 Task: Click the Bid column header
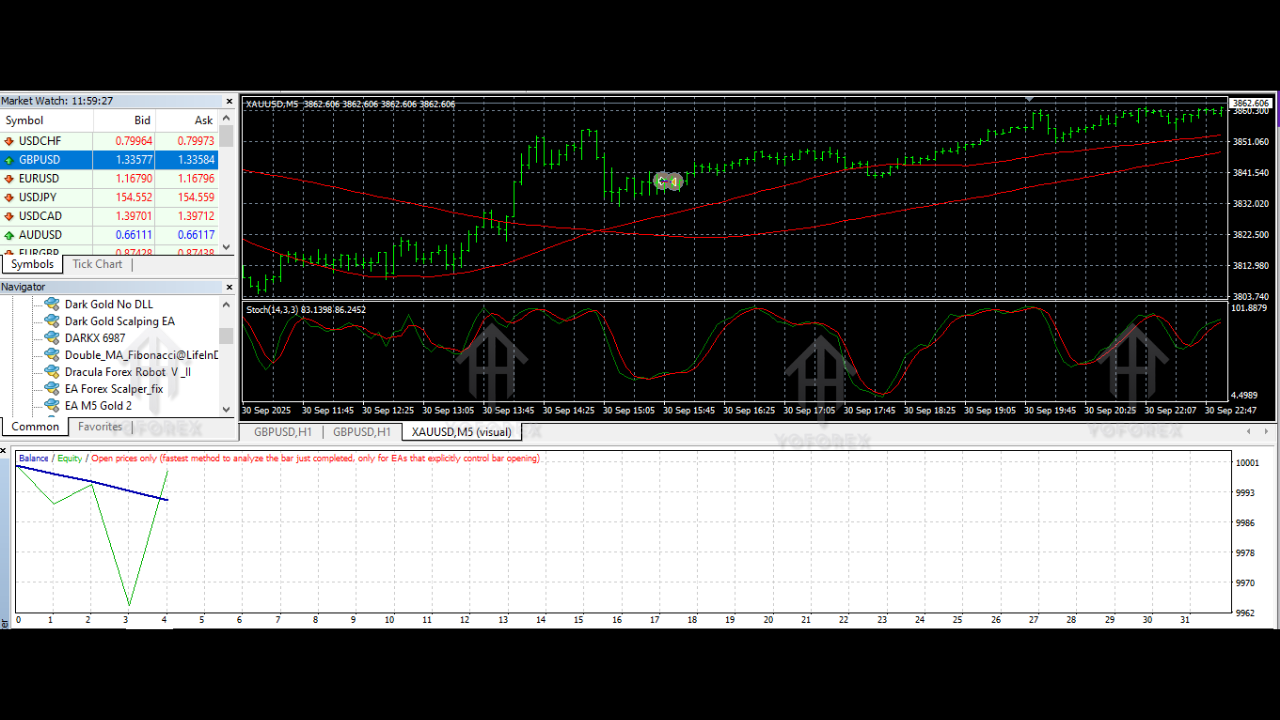point(142,120)
